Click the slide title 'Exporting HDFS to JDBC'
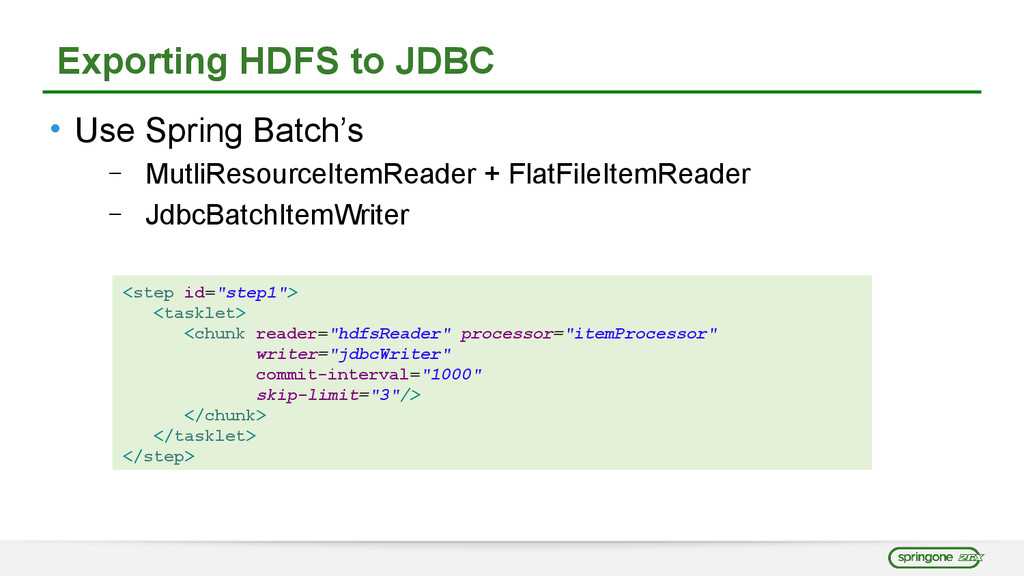Viewport: 1024px width, 576px height. click(x=276, y=61)
